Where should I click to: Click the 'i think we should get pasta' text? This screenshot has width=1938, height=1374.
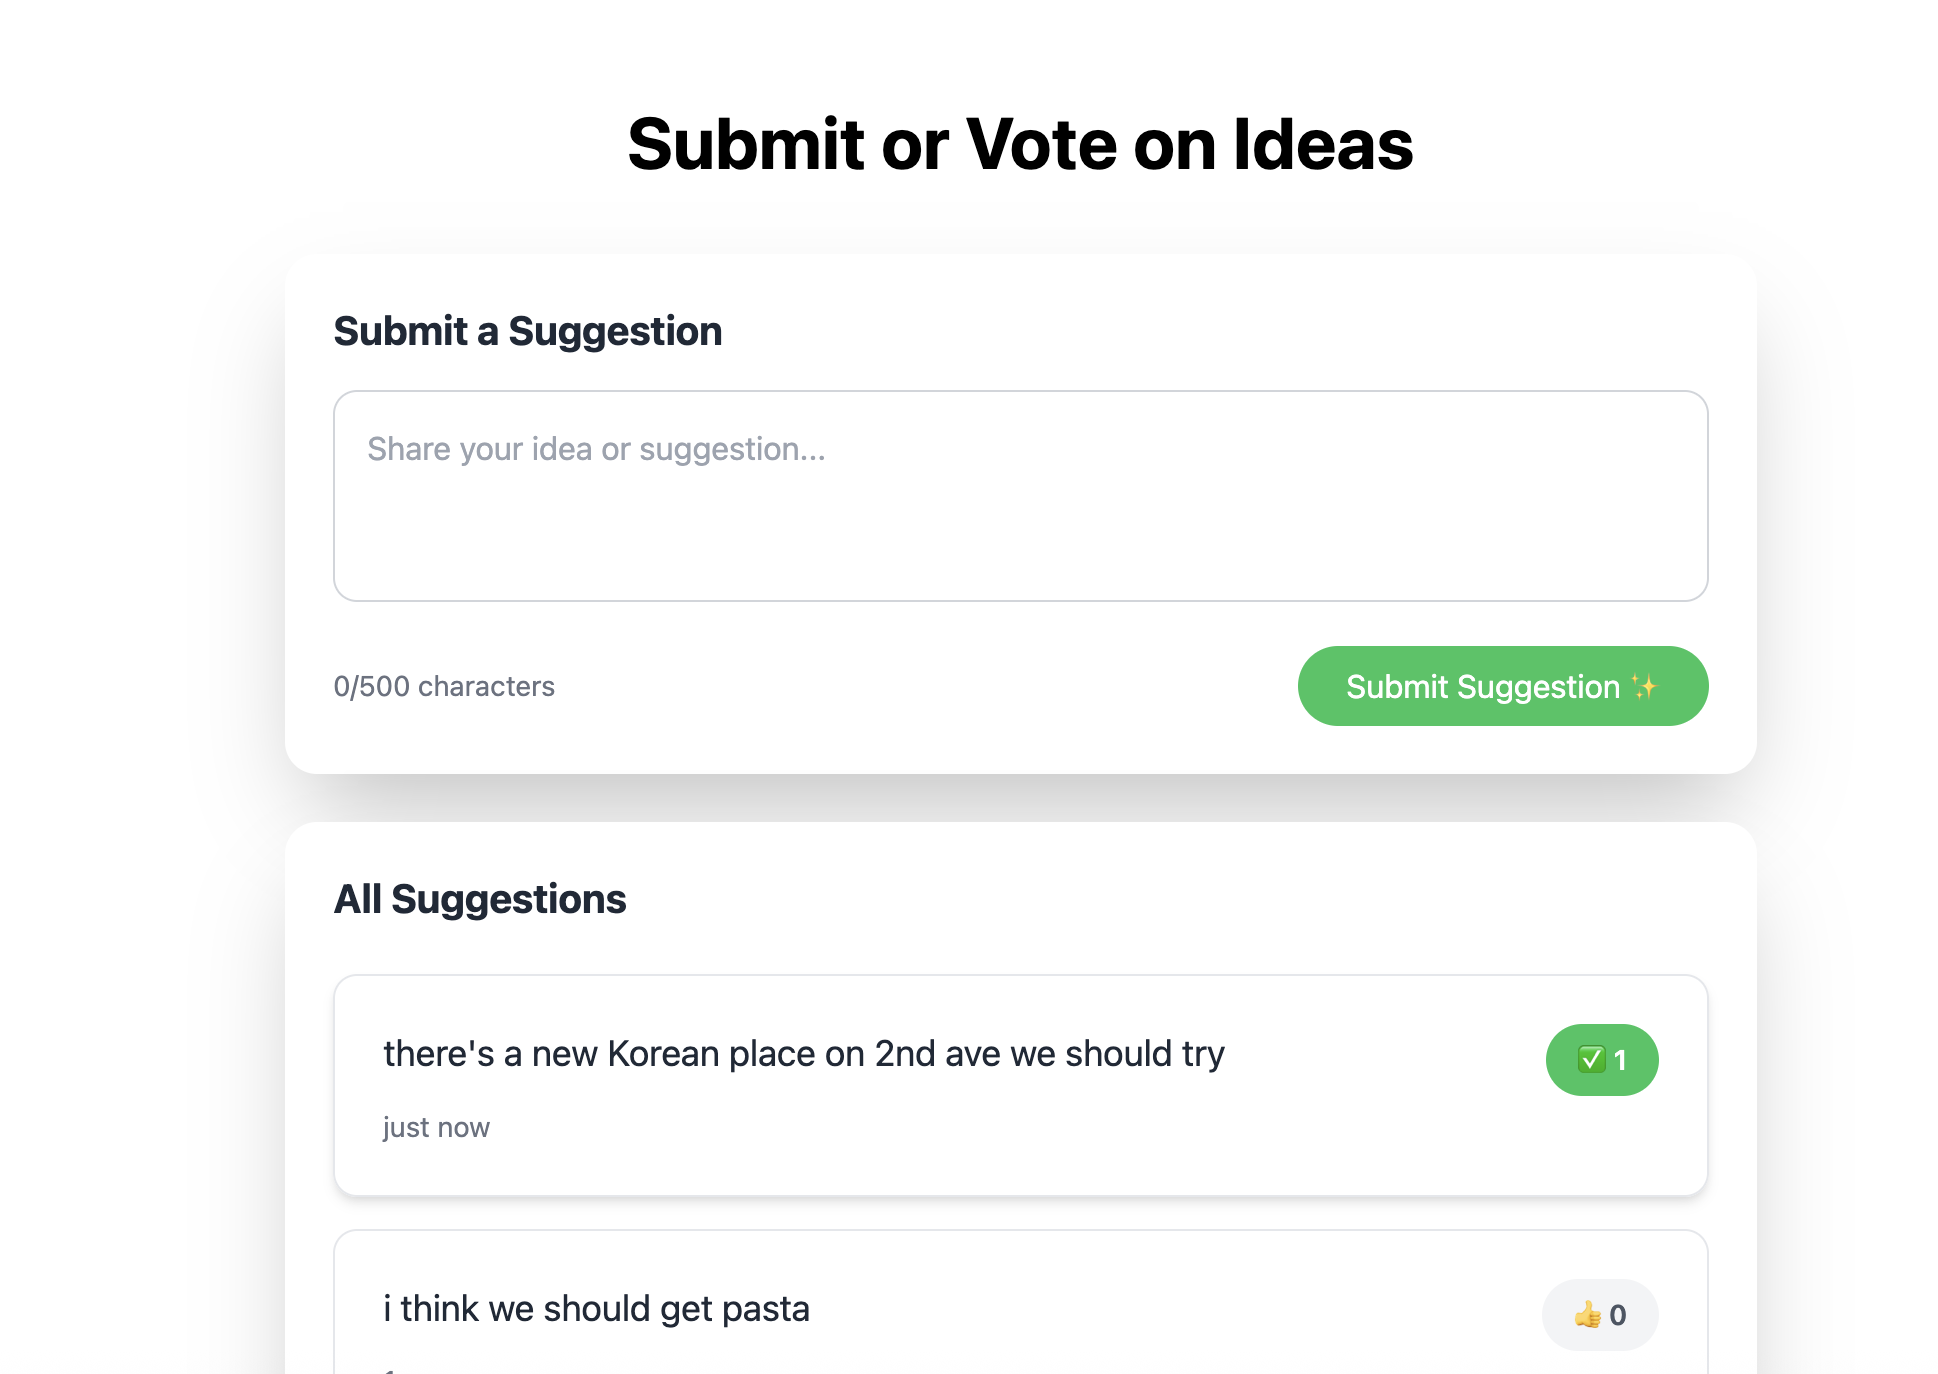pos(596,1308)
